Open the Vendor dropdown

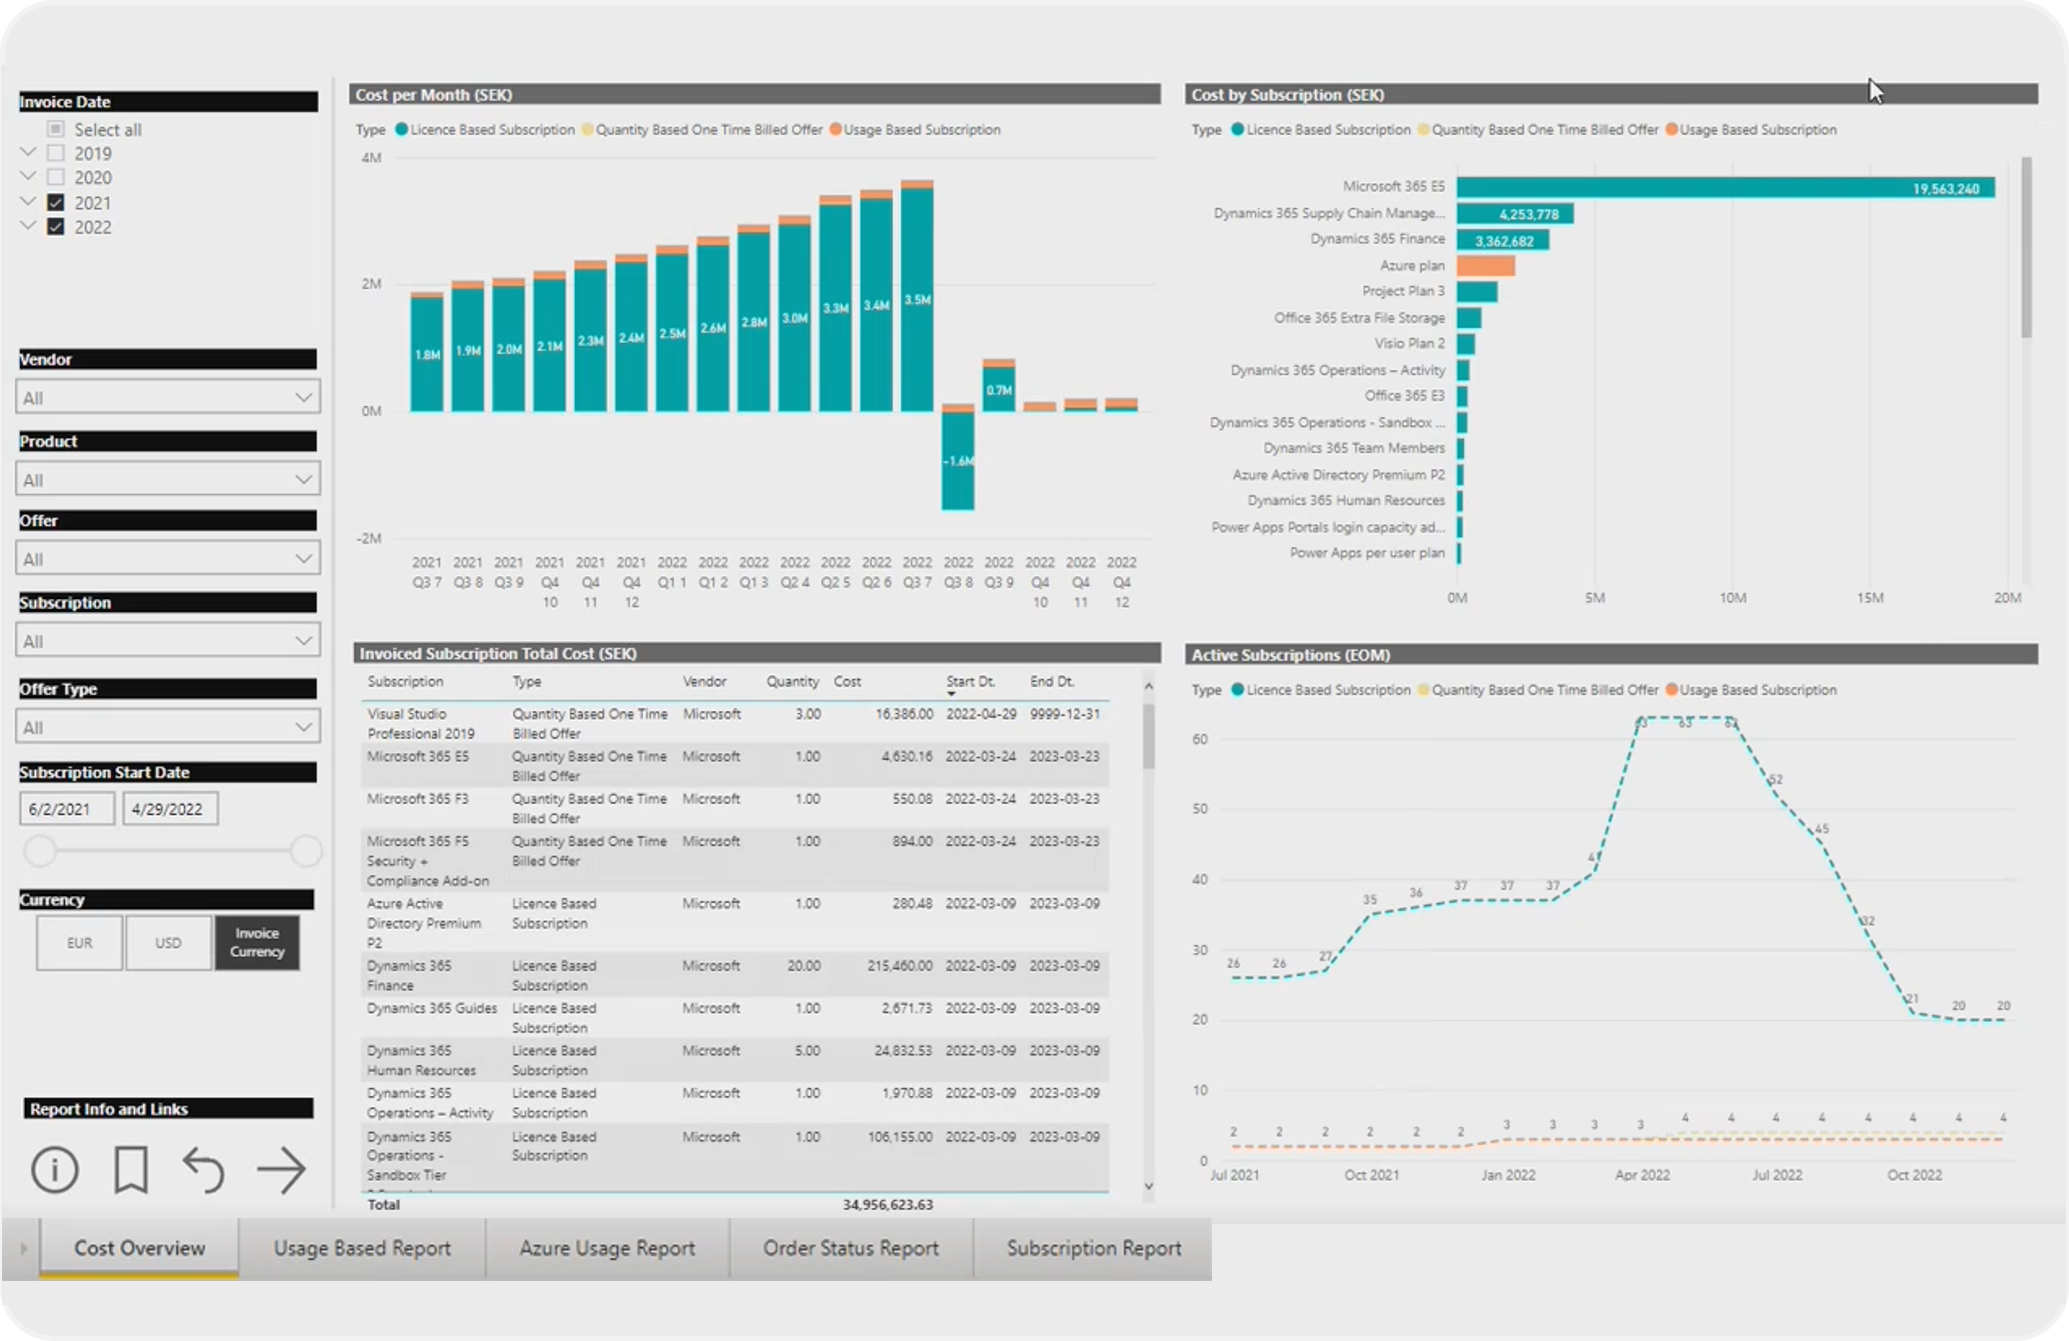[168, 397]
